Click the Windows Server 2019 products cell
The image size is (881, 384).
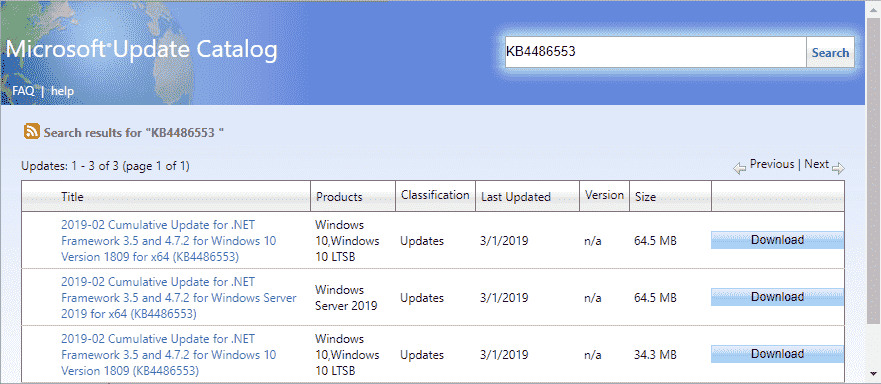[346, 298]
